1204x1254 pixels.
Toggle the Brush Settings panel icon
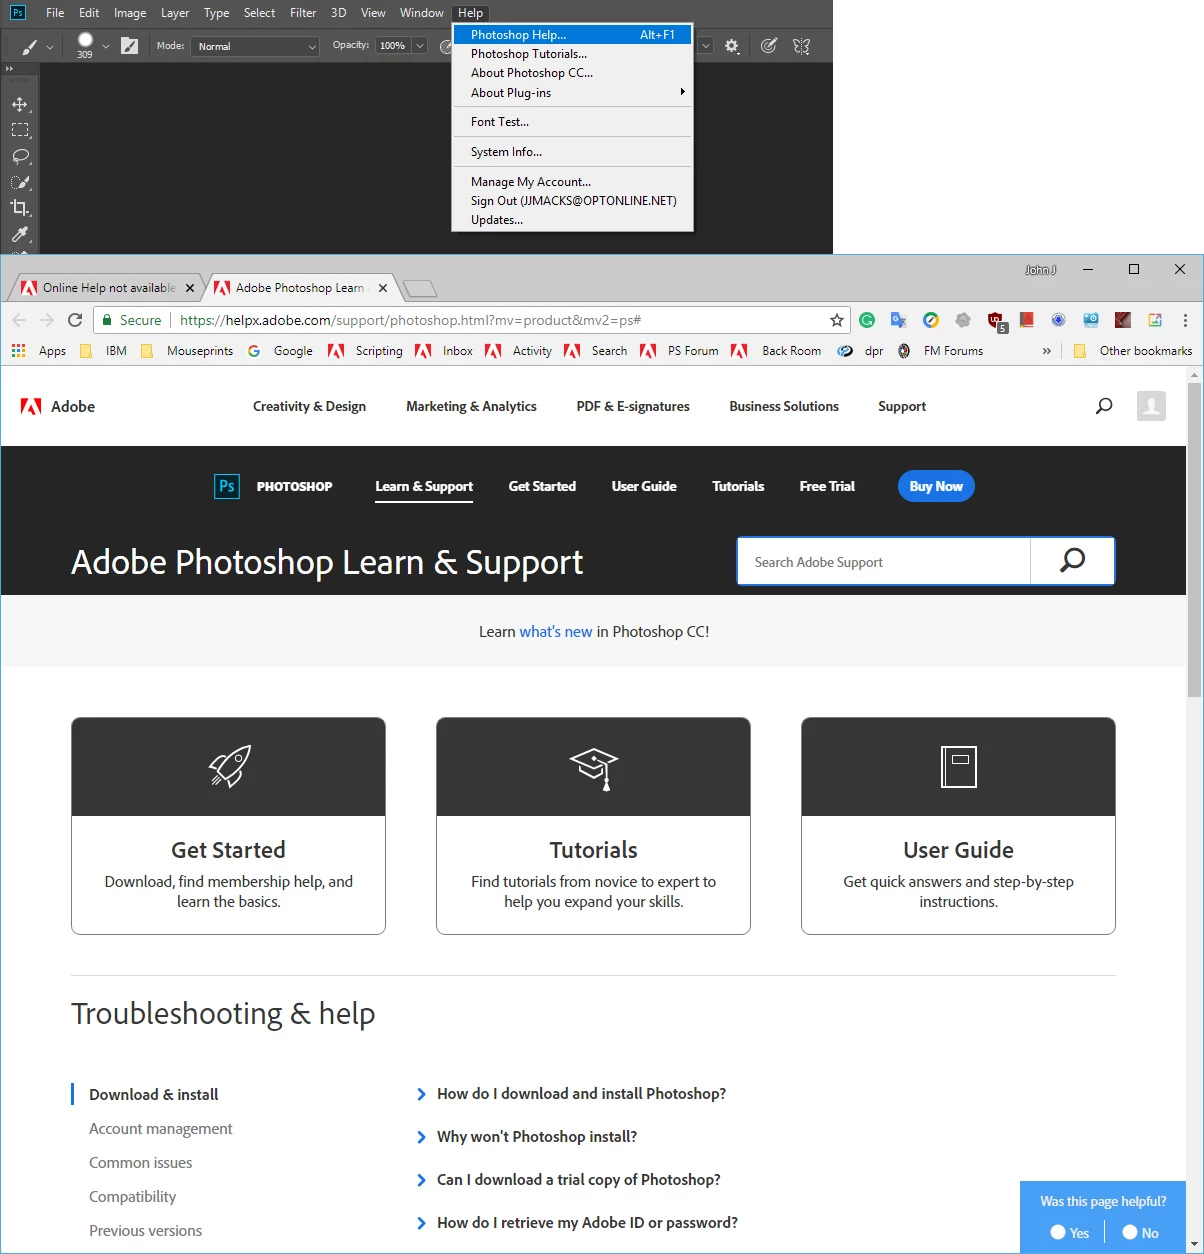pyautogui.click(x=130, y=46)
